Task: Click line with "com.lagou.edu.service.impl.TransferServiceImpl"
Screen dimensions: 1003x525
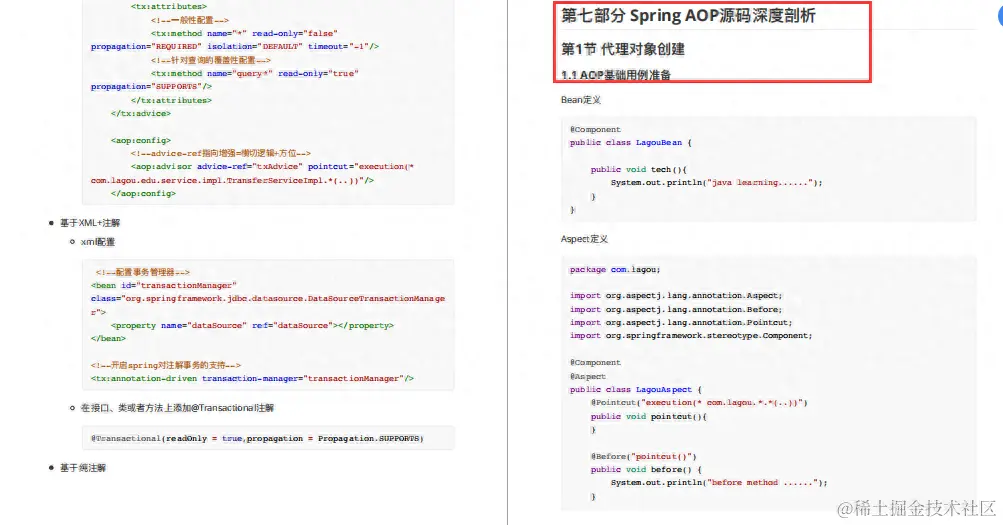Action: [x=232, y=181]
